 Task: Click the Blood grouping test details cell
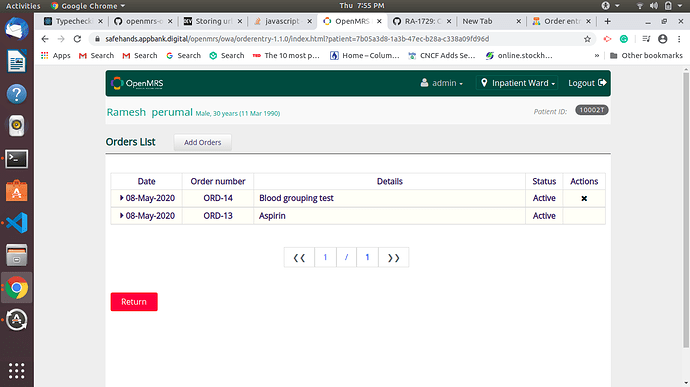tap(389, 198)
